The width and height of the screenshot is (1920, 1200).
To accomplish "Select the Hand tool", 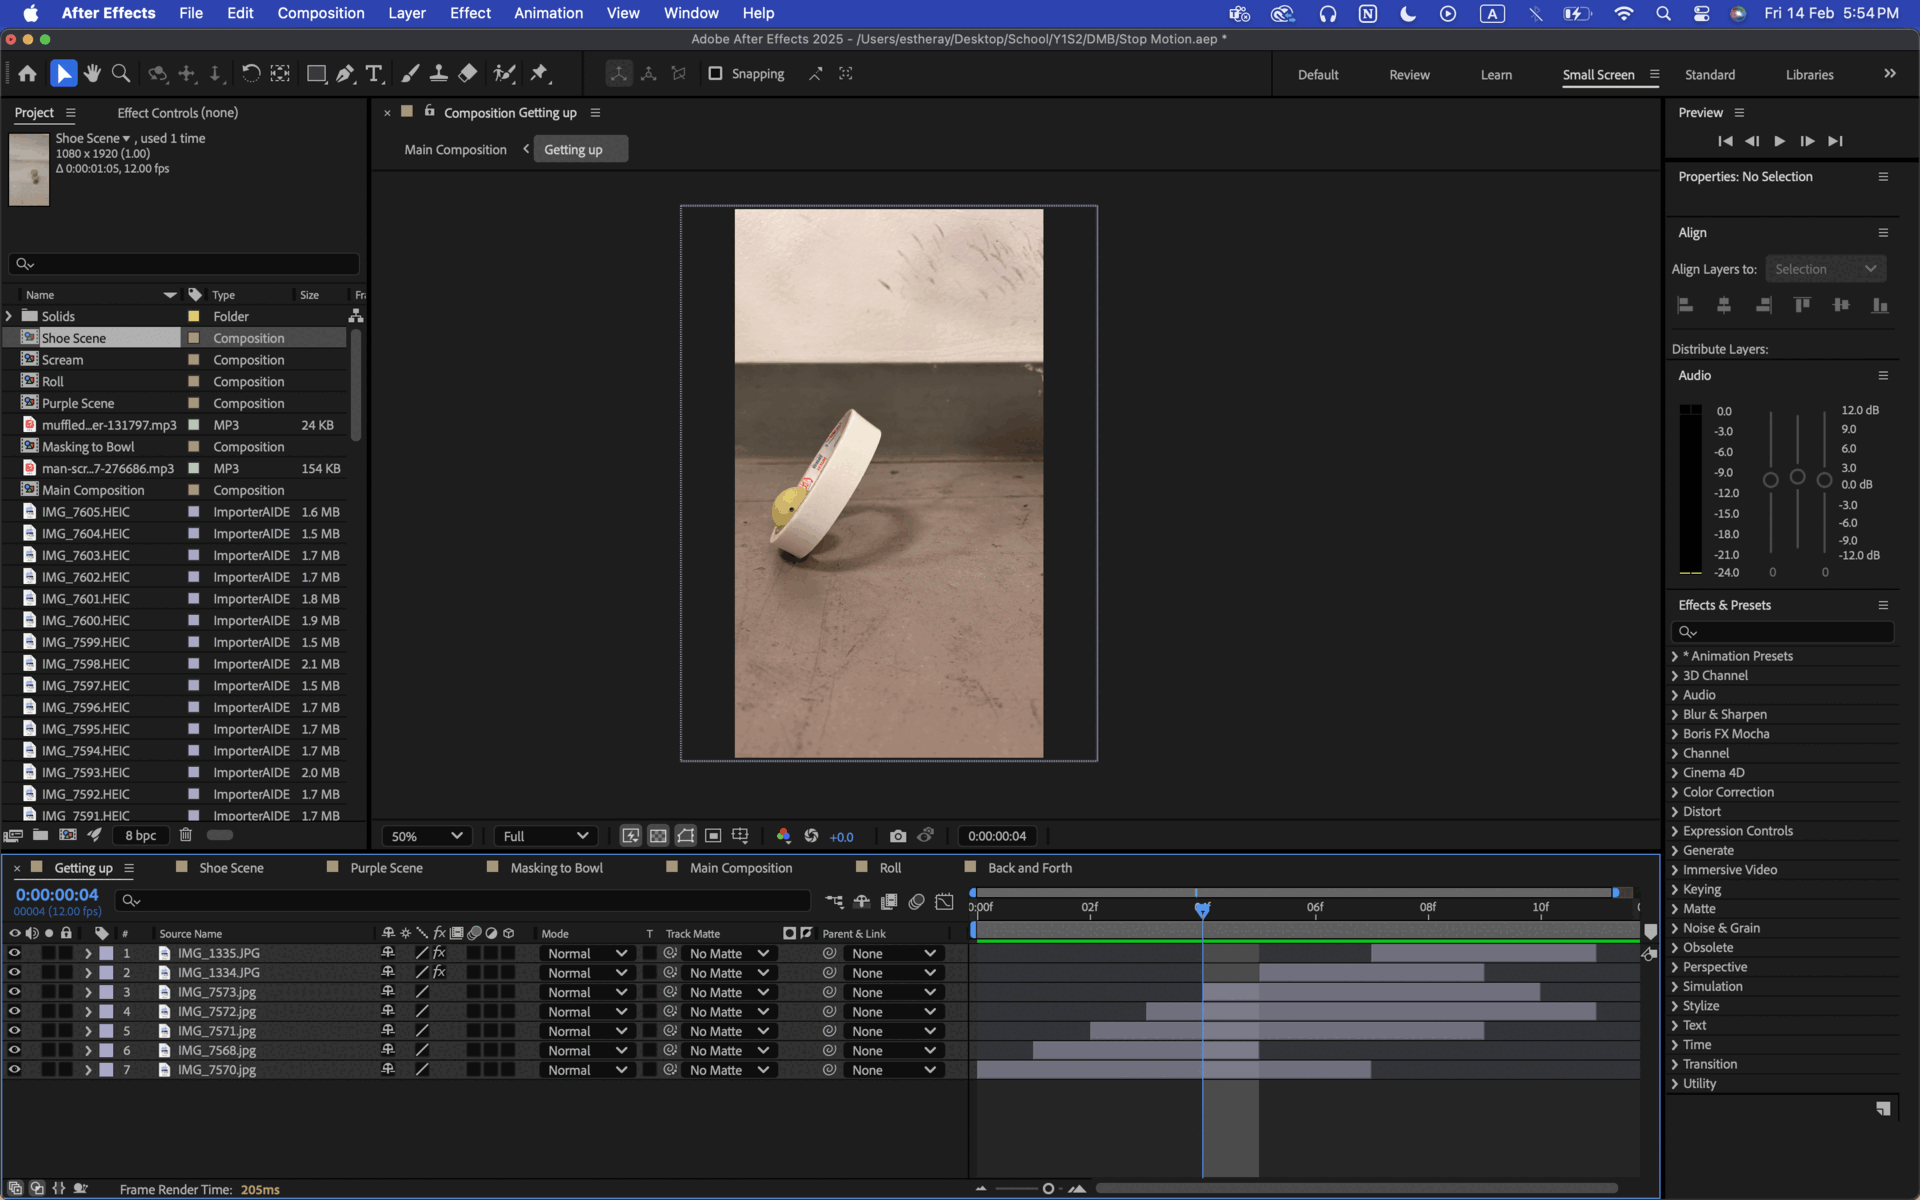I will (x=92, y=74).
